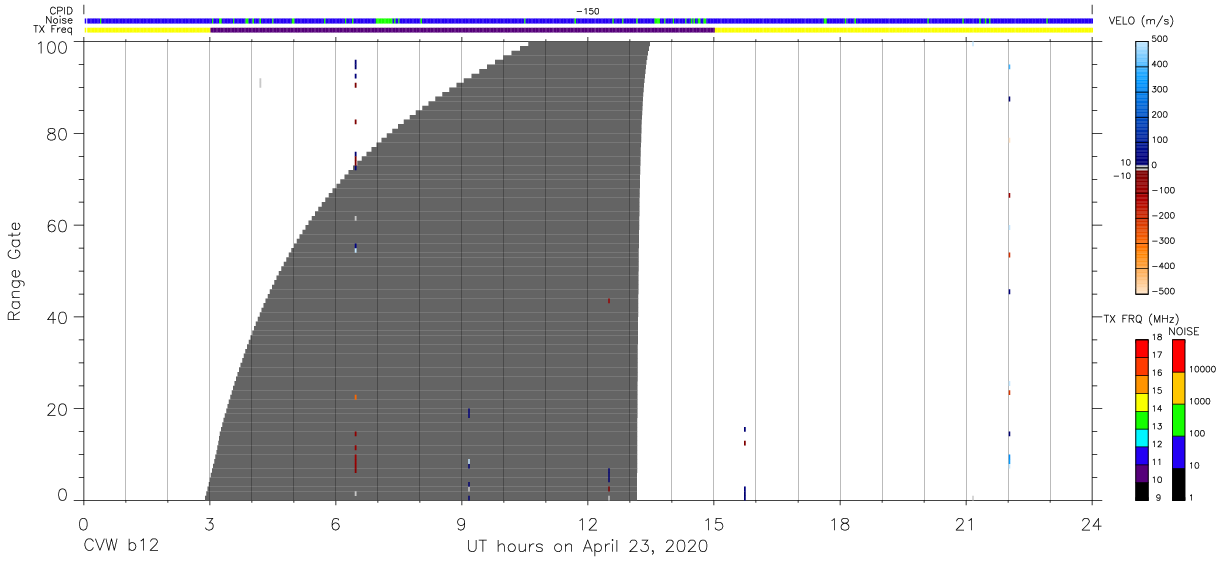
Task: Click the red top swatch of NOISE legend
Action: coord(1178,355)
